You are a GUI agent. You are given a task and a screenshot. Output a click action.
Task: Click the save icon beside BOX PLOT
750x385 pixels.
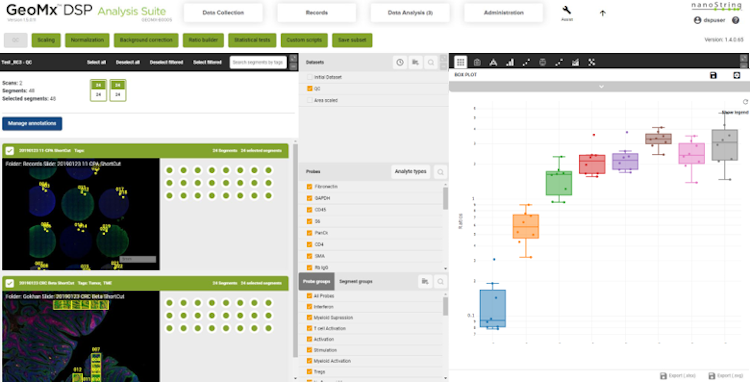713,76
